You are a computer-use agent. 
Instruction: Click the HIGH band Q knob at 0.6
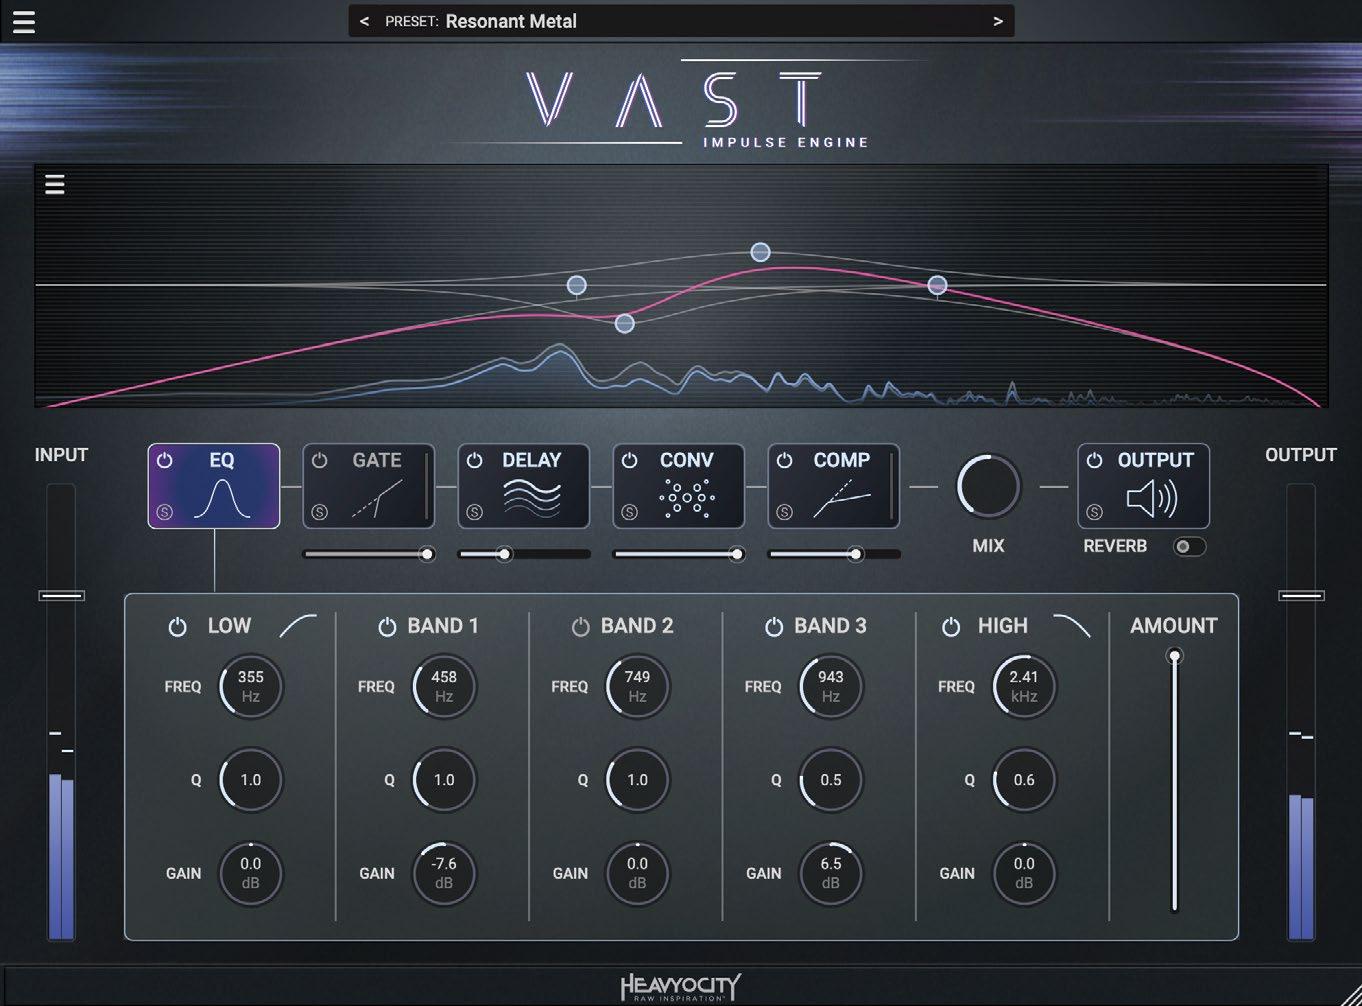click(x=1024, y=780)
